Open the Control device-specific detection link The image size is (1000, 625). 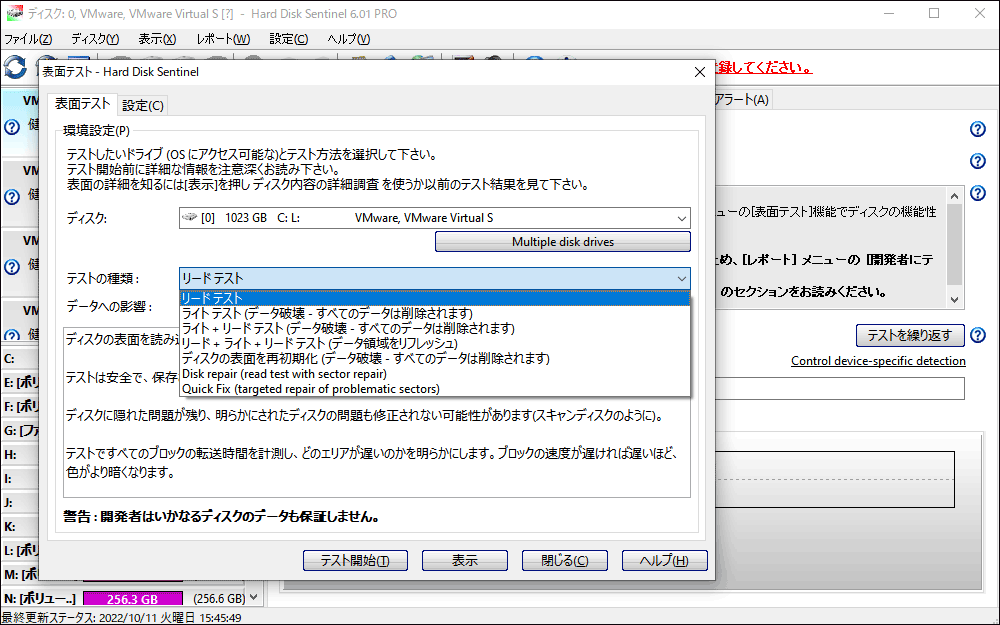(x=878, y=360)
